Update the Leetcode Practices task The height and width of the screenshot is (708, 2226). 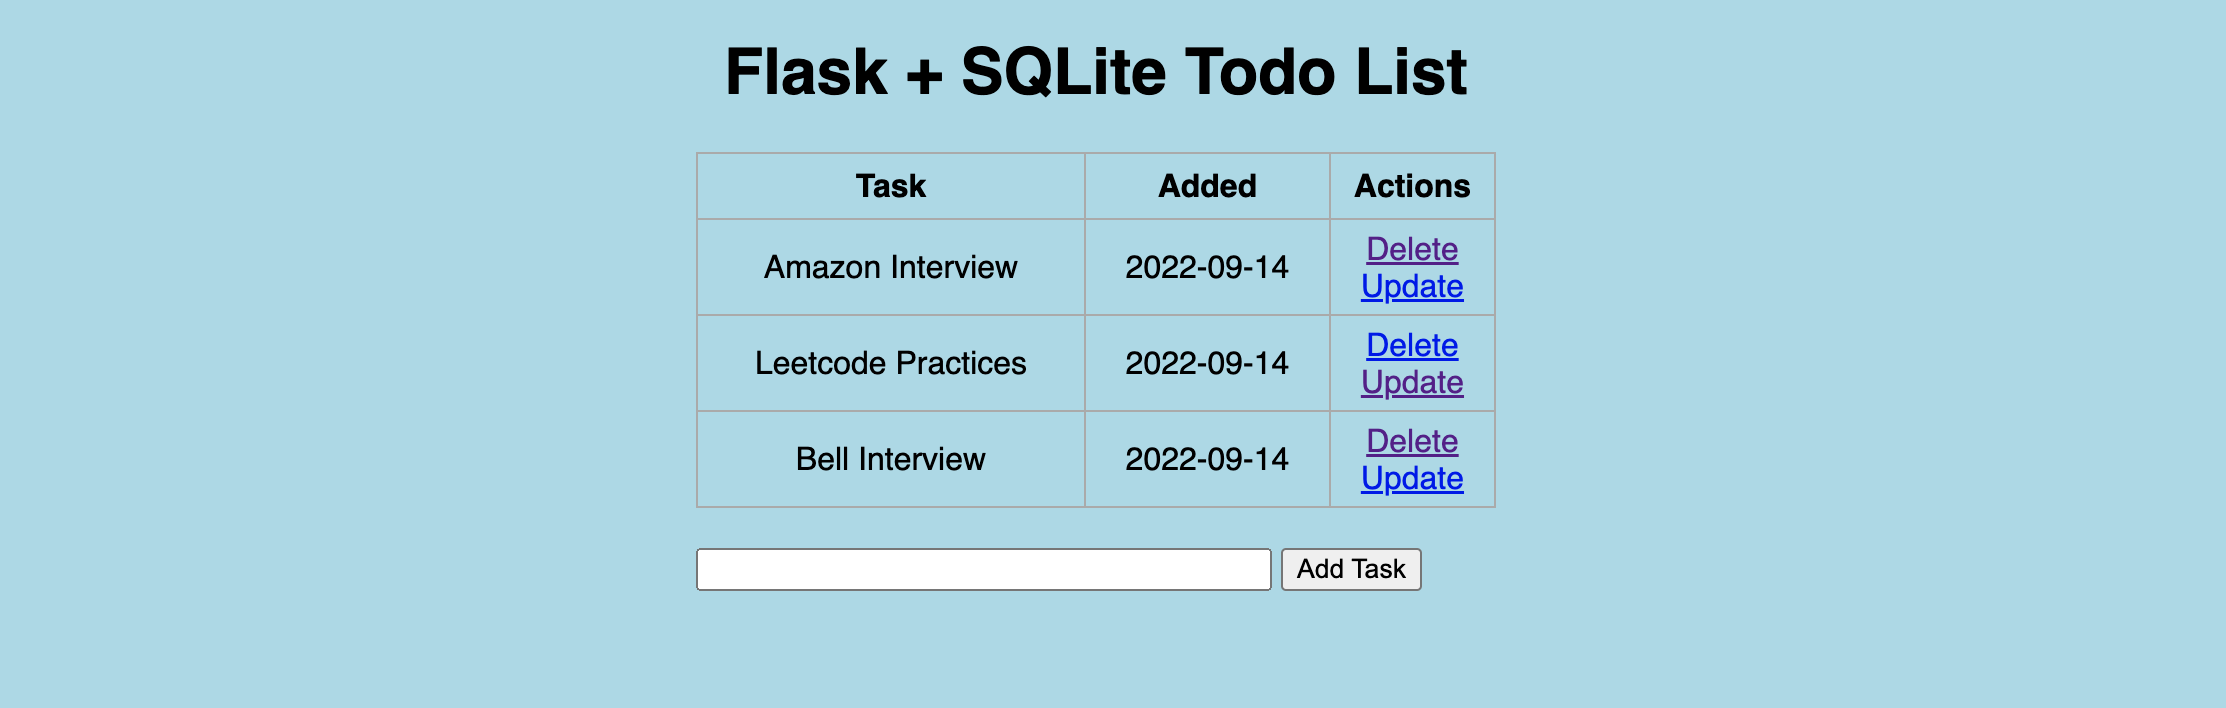click(1411, 382)
